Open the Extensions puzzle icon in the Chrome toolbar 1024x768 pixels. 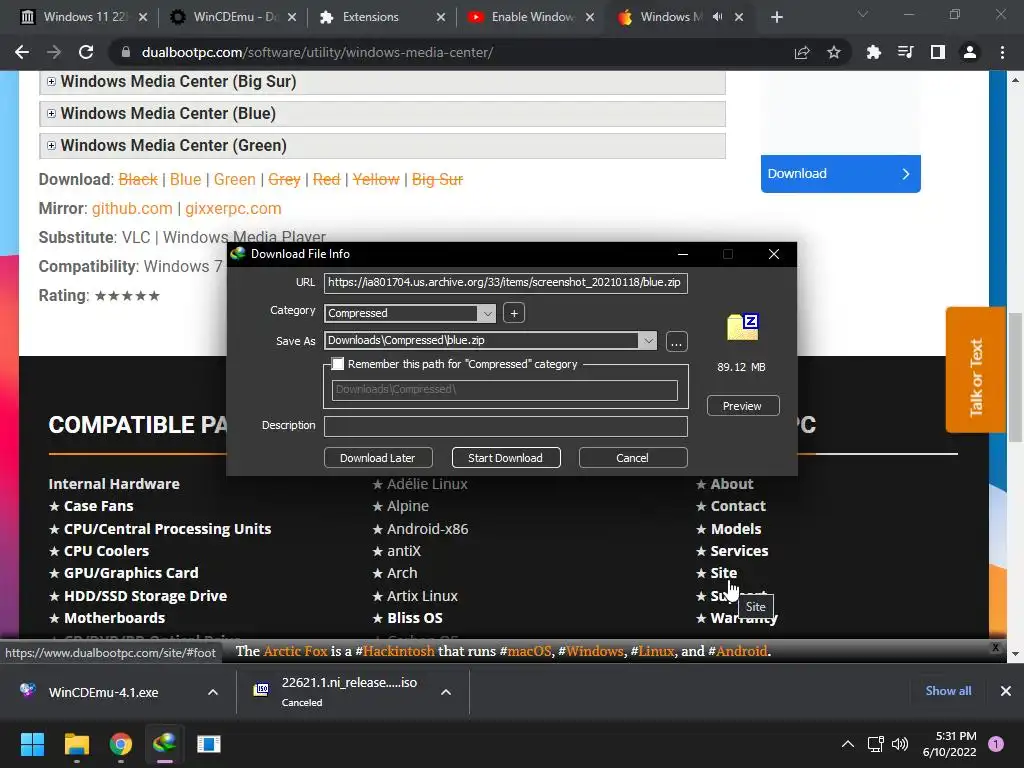coord(873,52)
